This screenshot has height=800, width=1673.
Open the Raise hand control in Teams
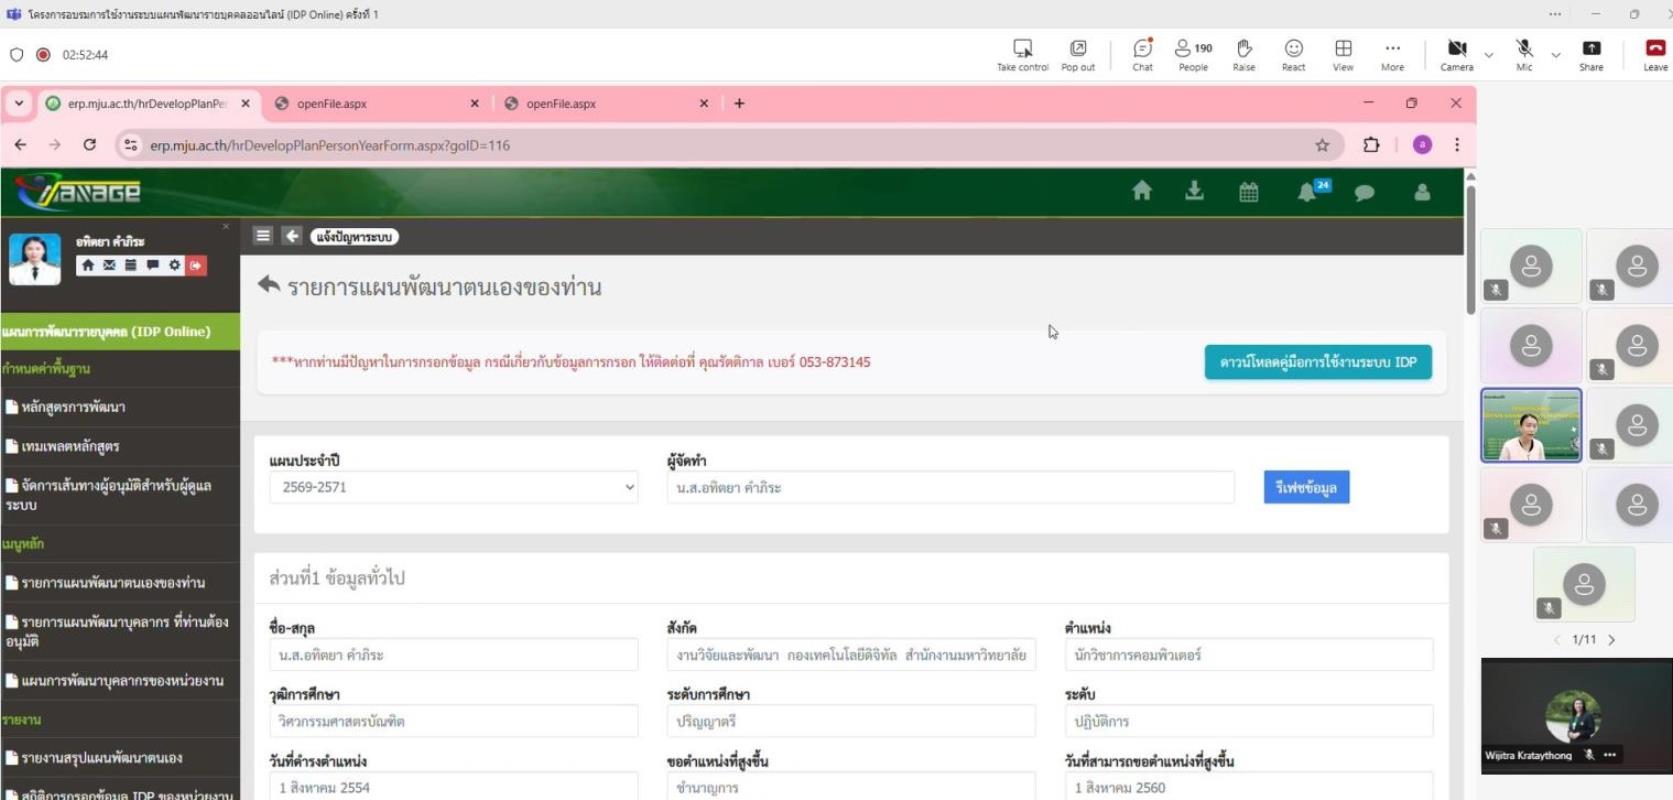[x=1243, y=54]
